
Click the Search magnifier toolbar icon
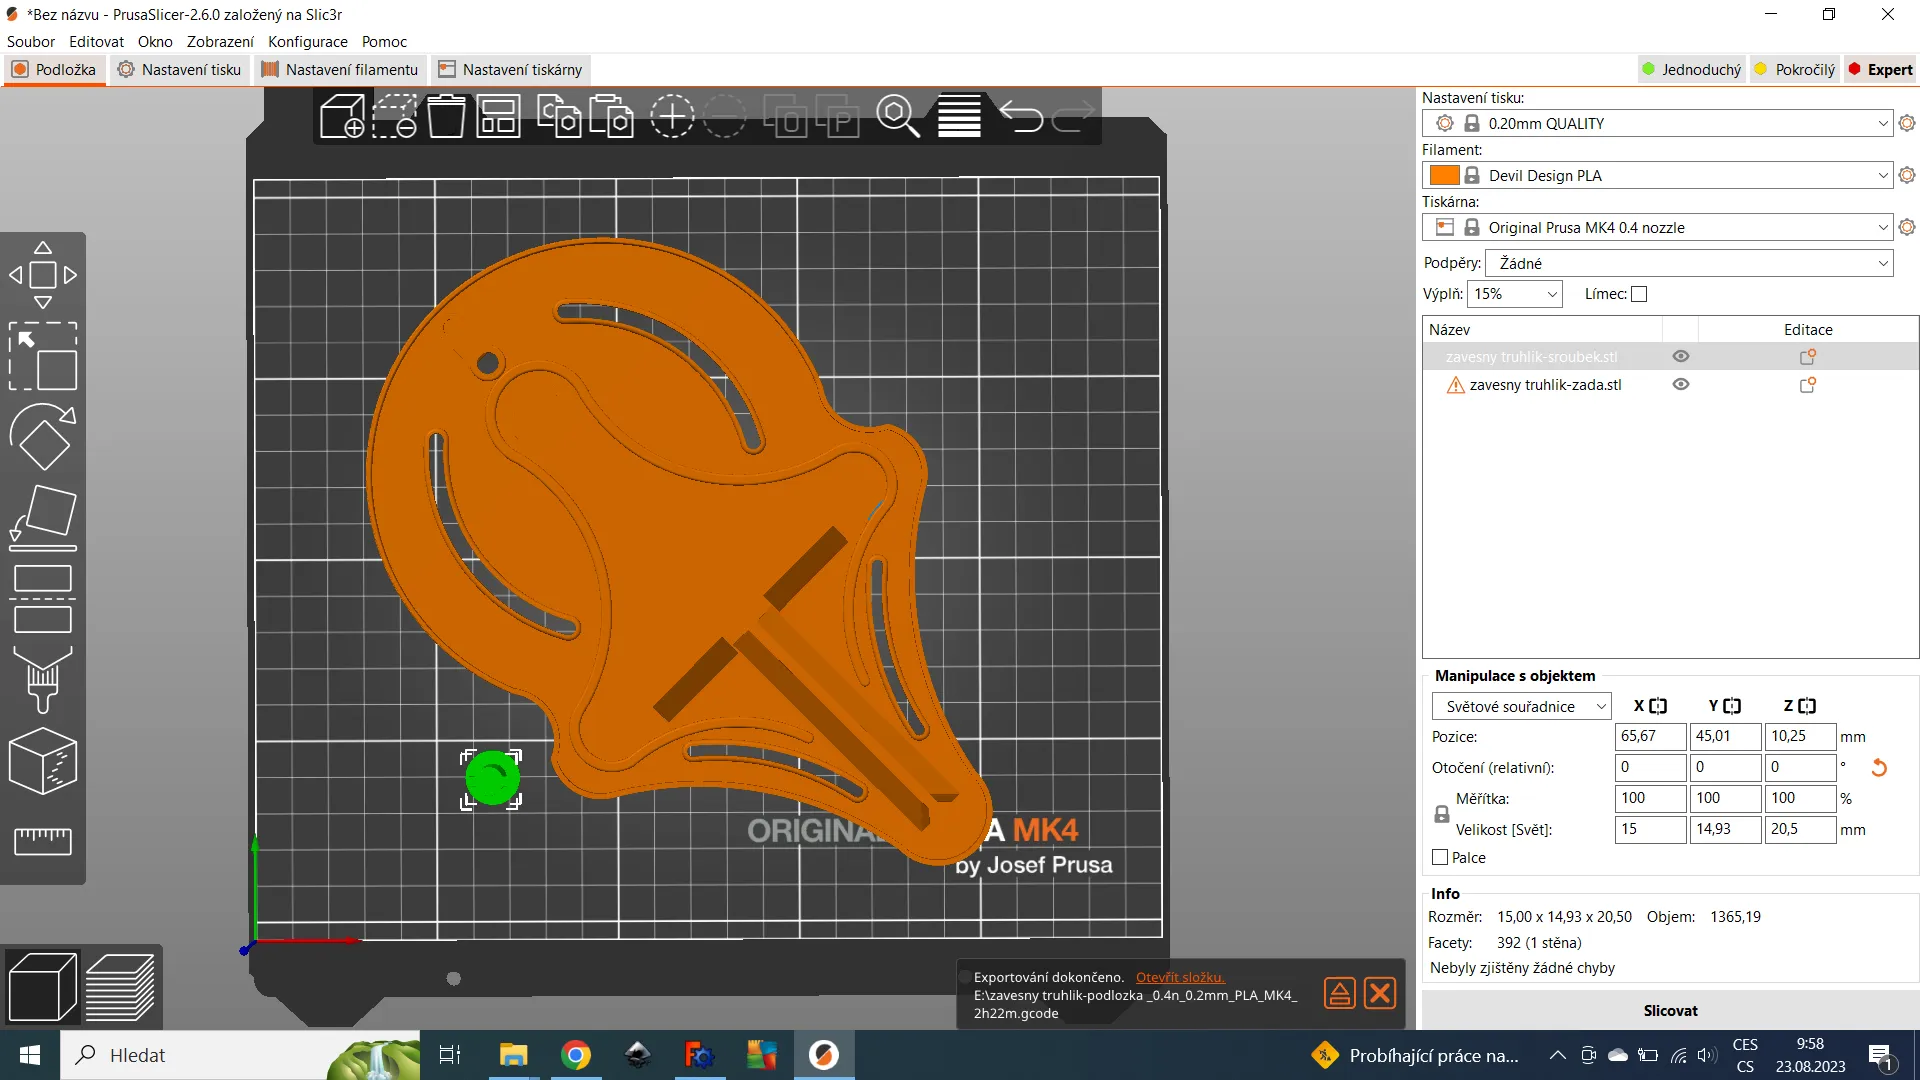[897, 116]
